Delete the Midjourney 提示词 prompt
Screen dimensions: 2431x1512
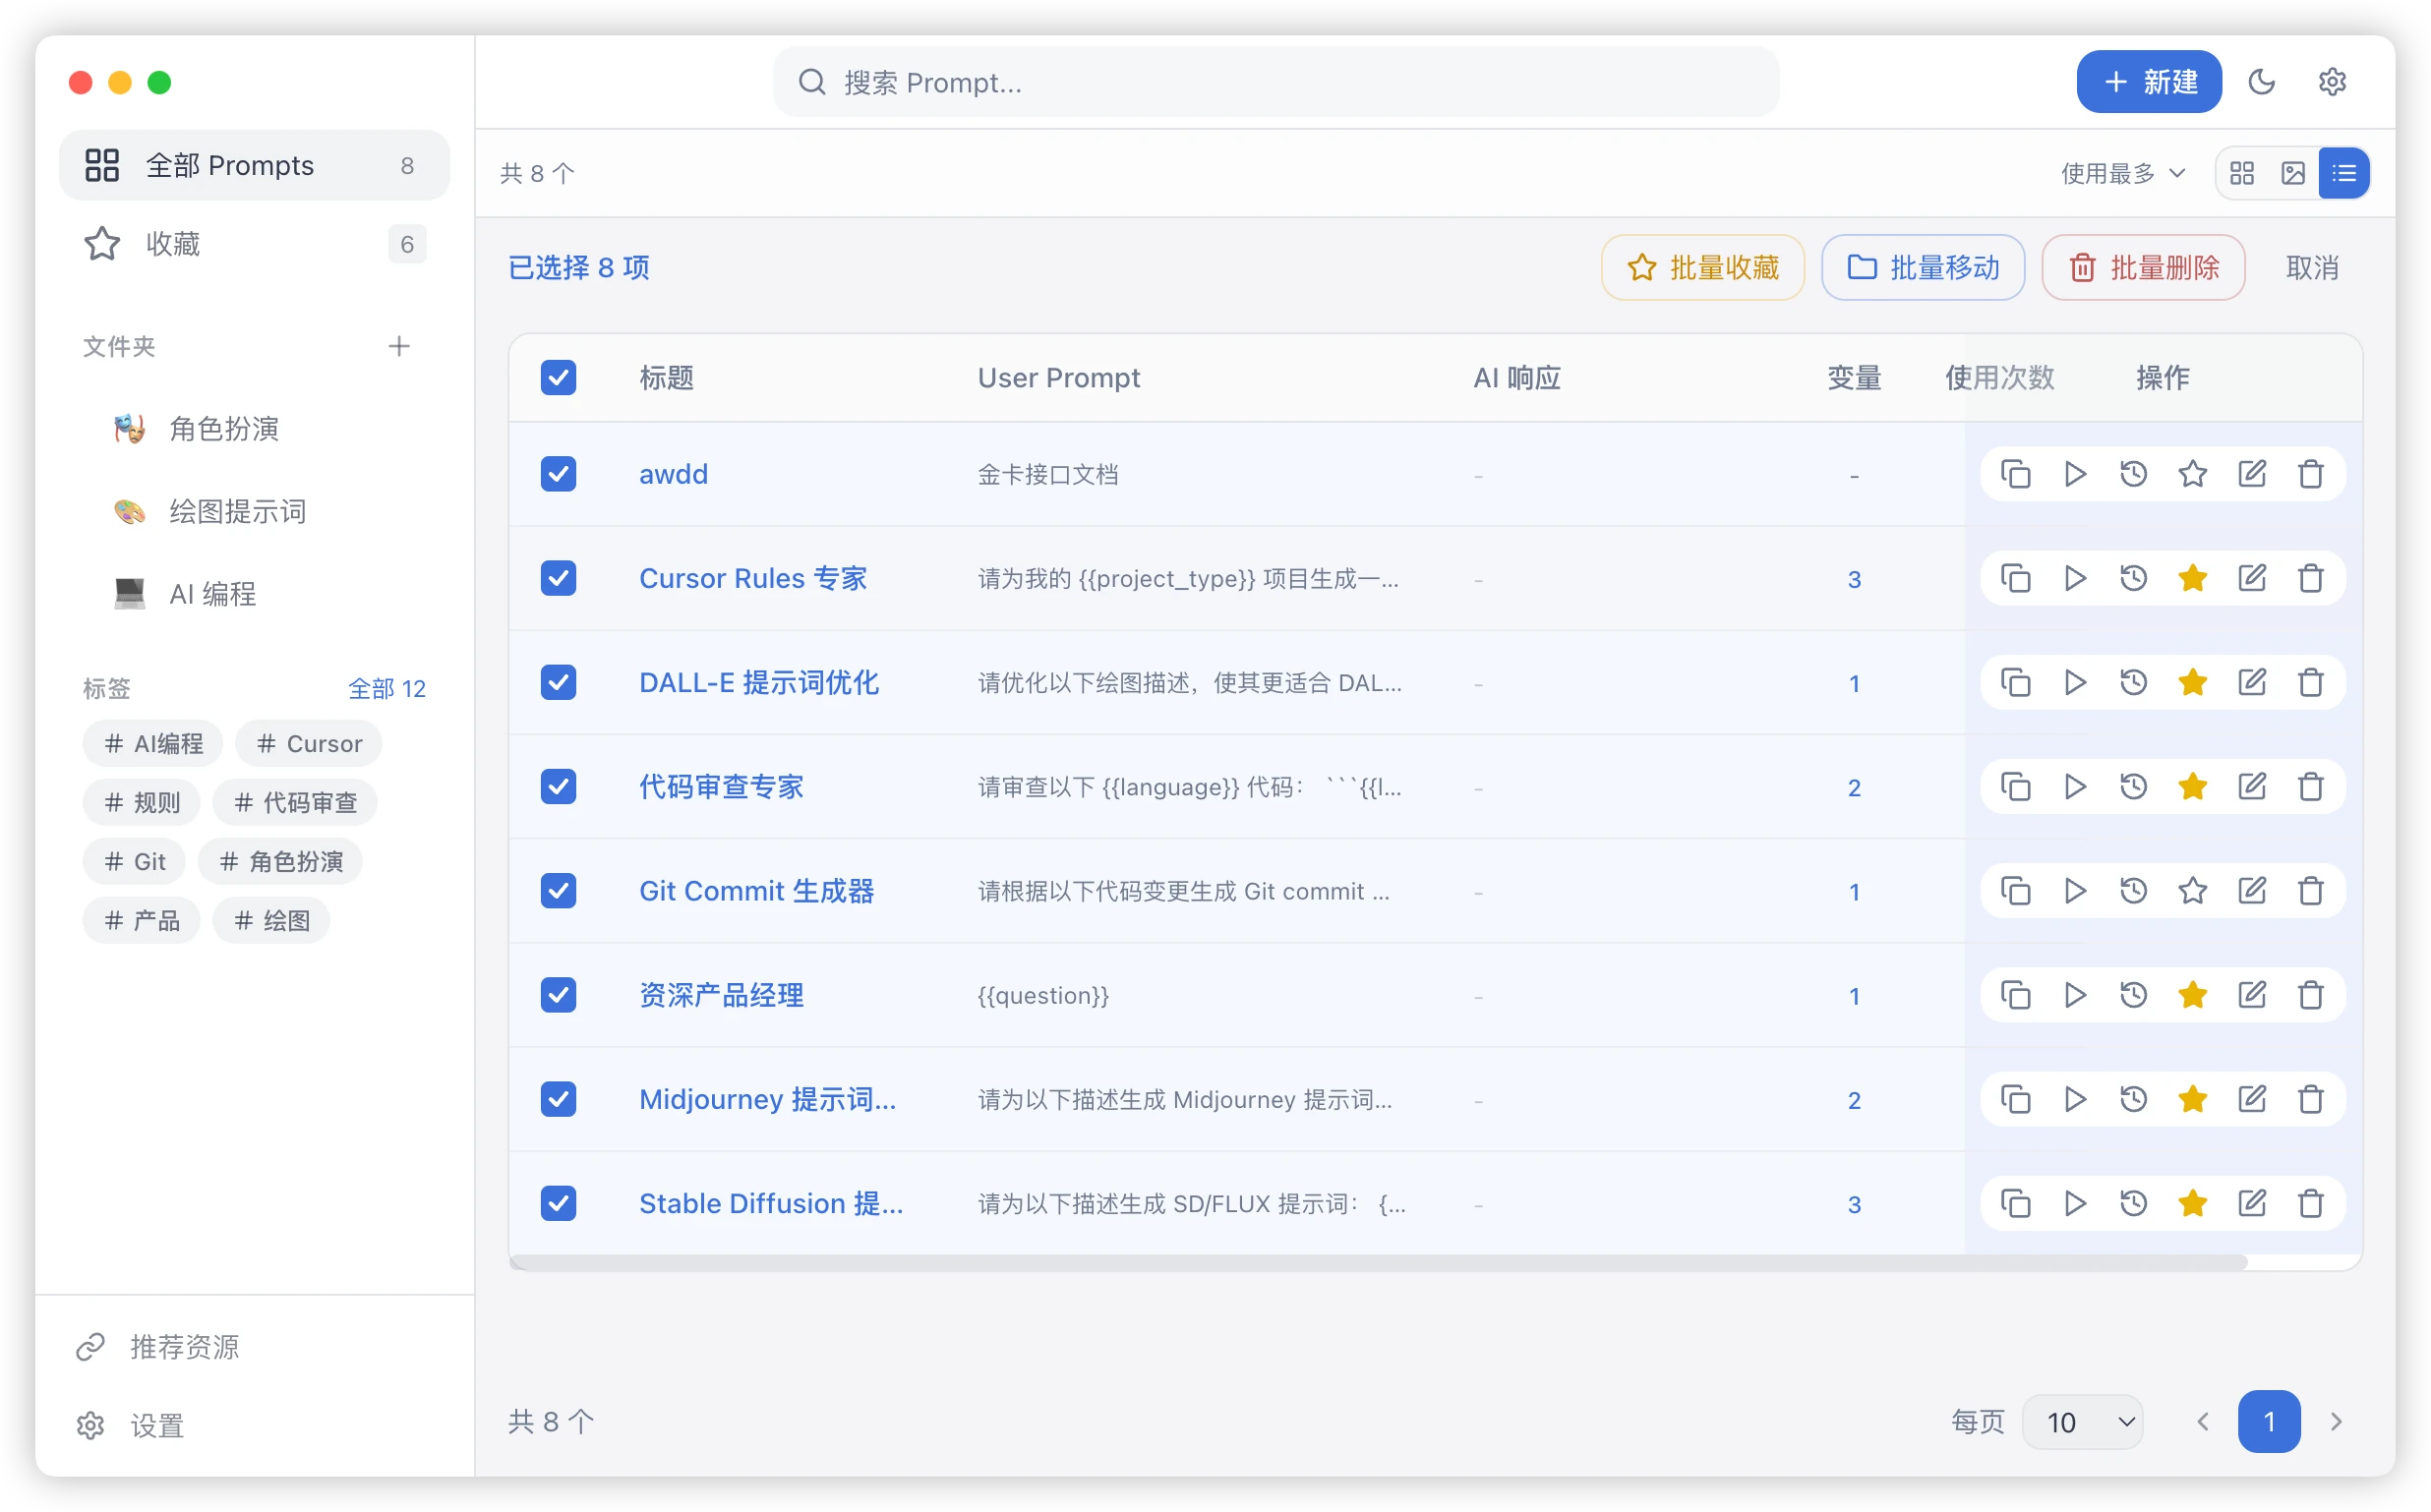point(2310,1099)
